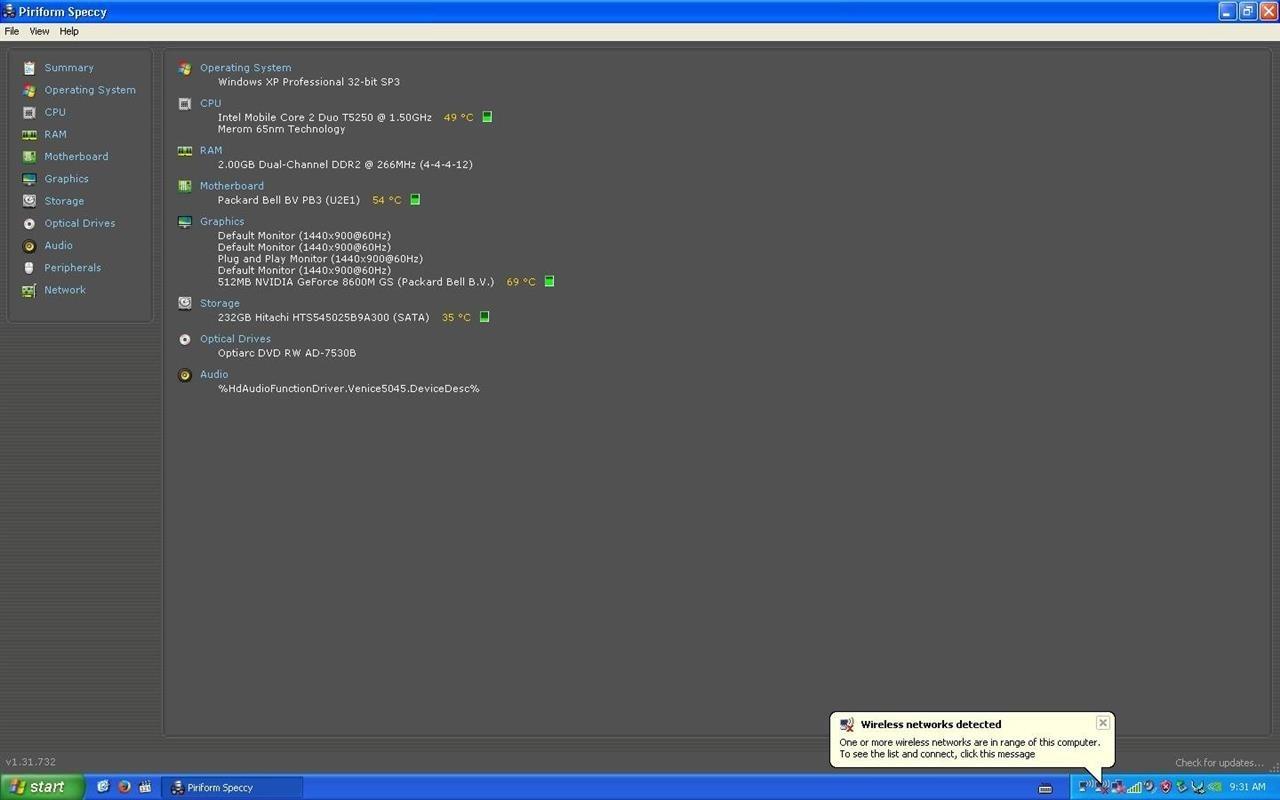This screenshot has height=800, width=1280.
Task: Click '232GB Hitachi HTS545025B9A300 (SATA)' text
Action: [x=323, y=318]
